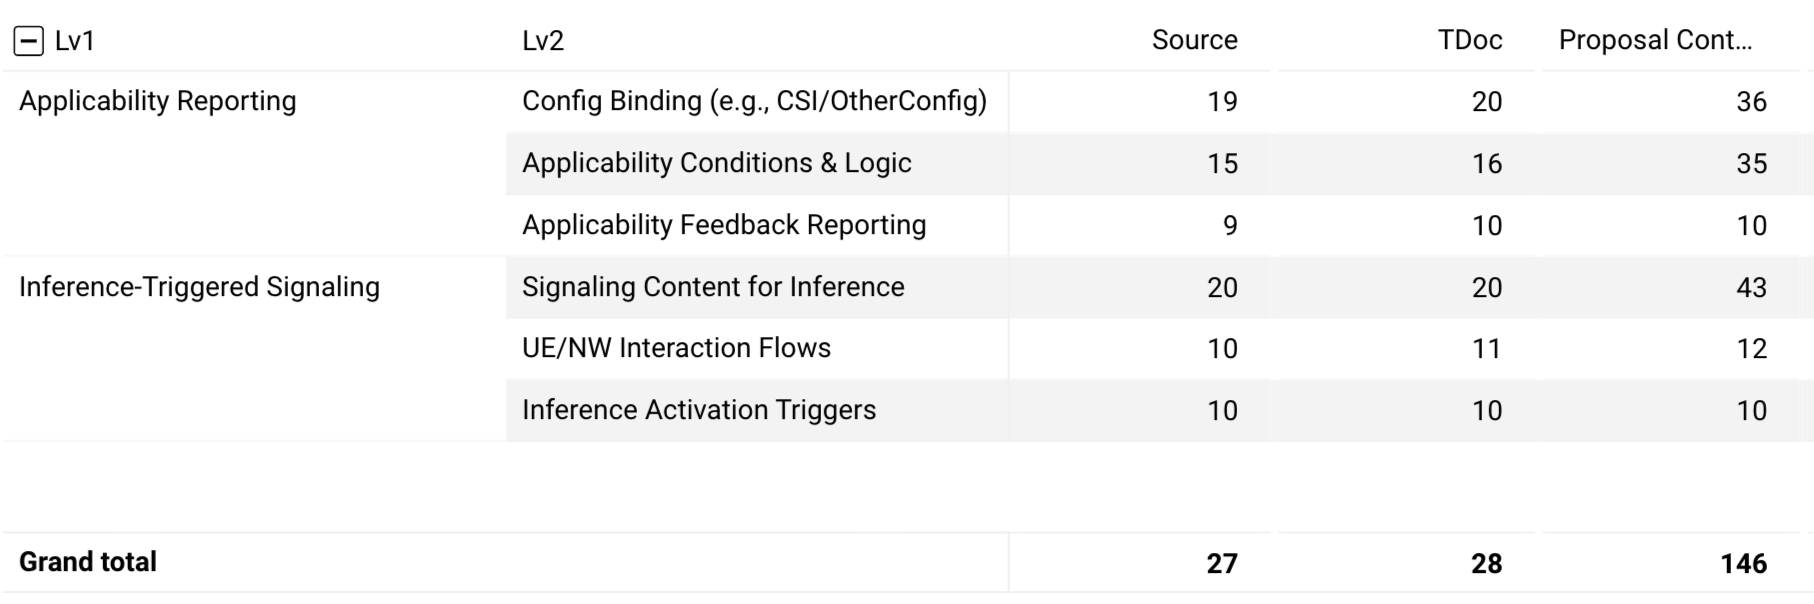Viewport: 1814px width, 604px height.
Task: Click Grand total Proposal value 146
Action: 1744,564
